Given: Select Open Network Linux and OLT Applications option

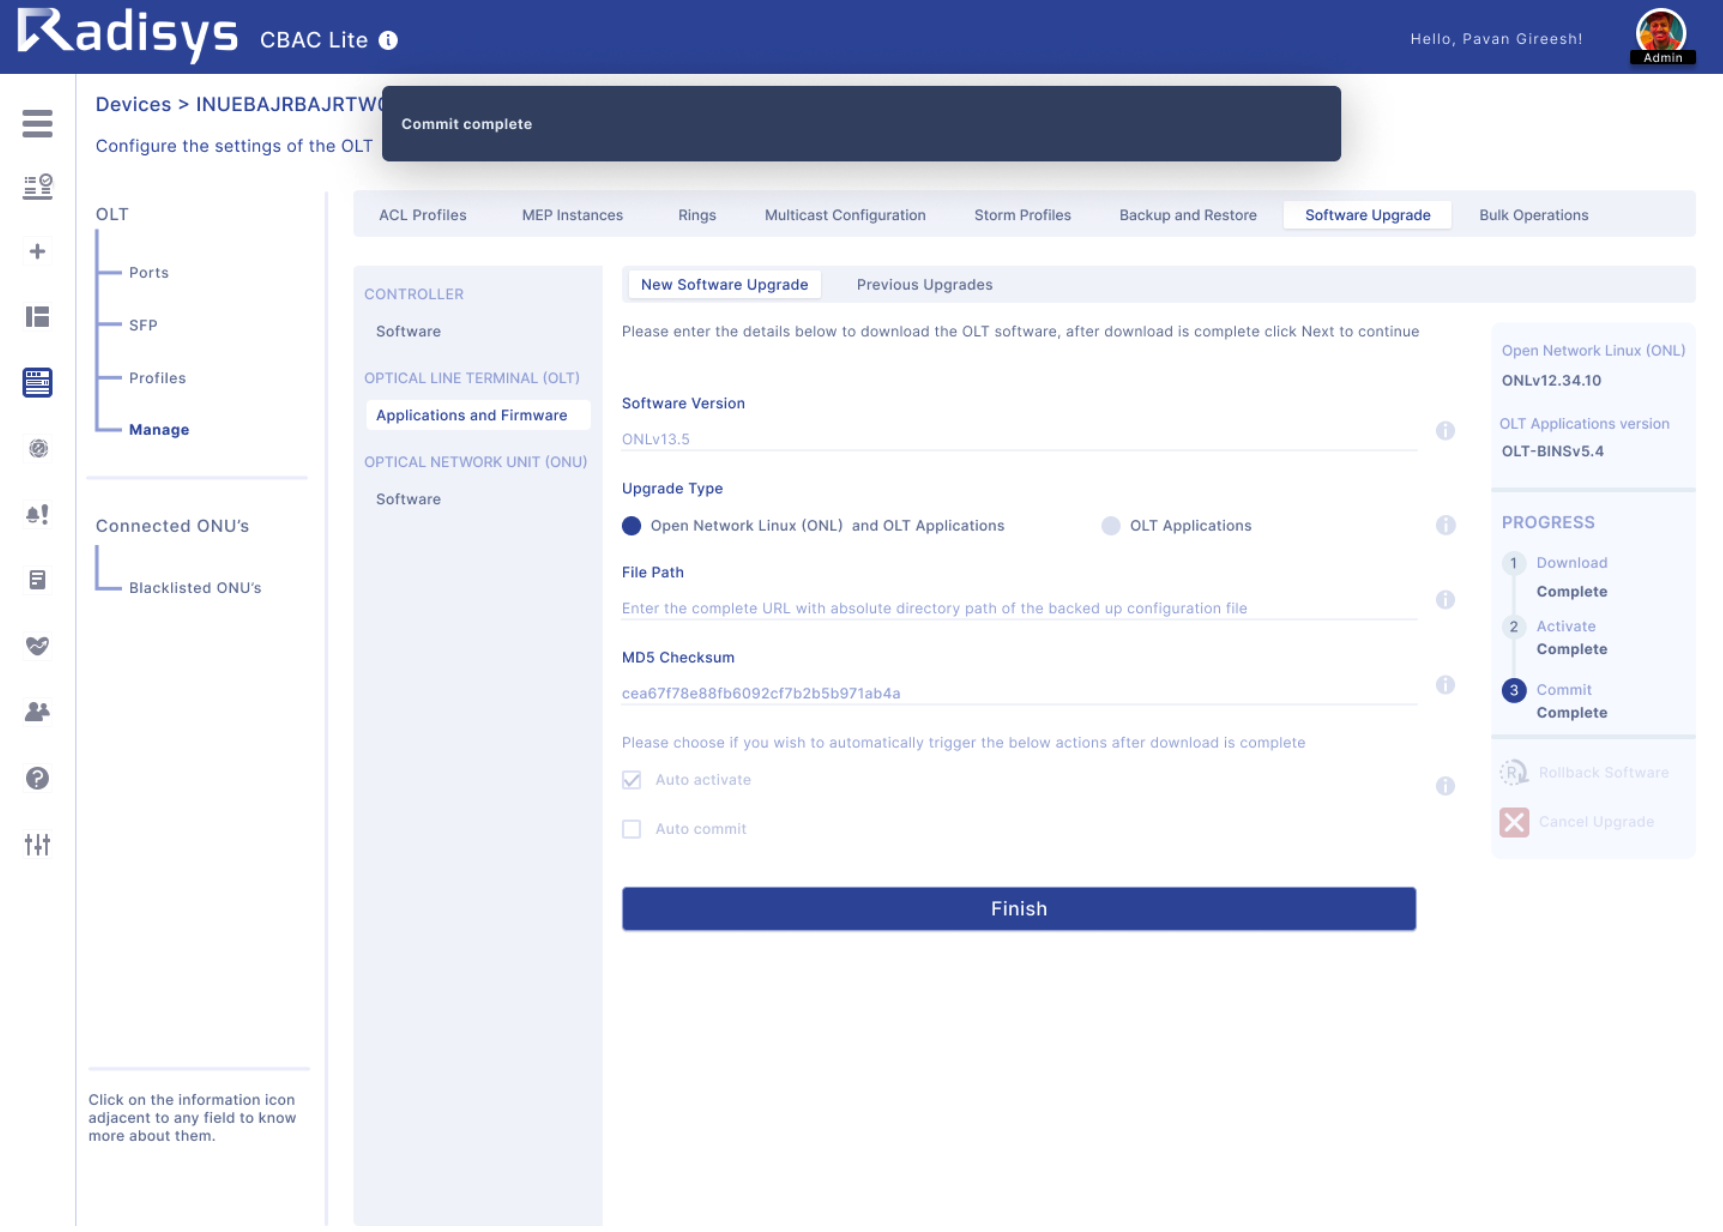Looking at the screenshot, I should tap(631, 526).
